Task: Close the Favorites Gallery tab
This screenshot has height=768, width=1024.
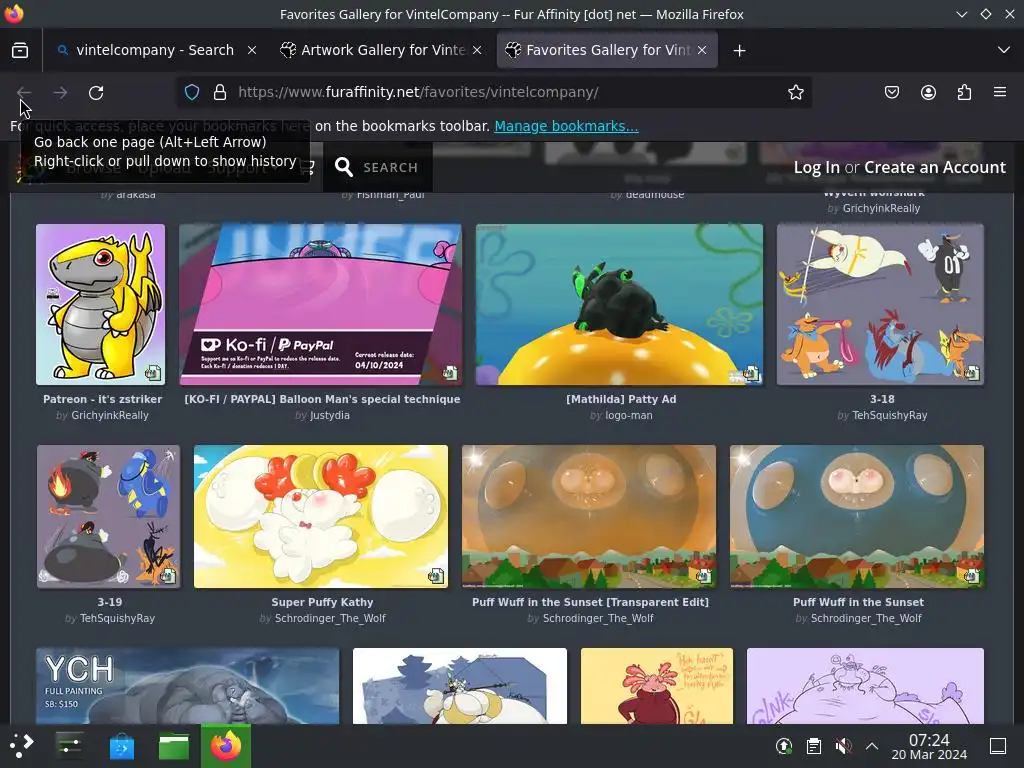Action: [x=702, y=50]
